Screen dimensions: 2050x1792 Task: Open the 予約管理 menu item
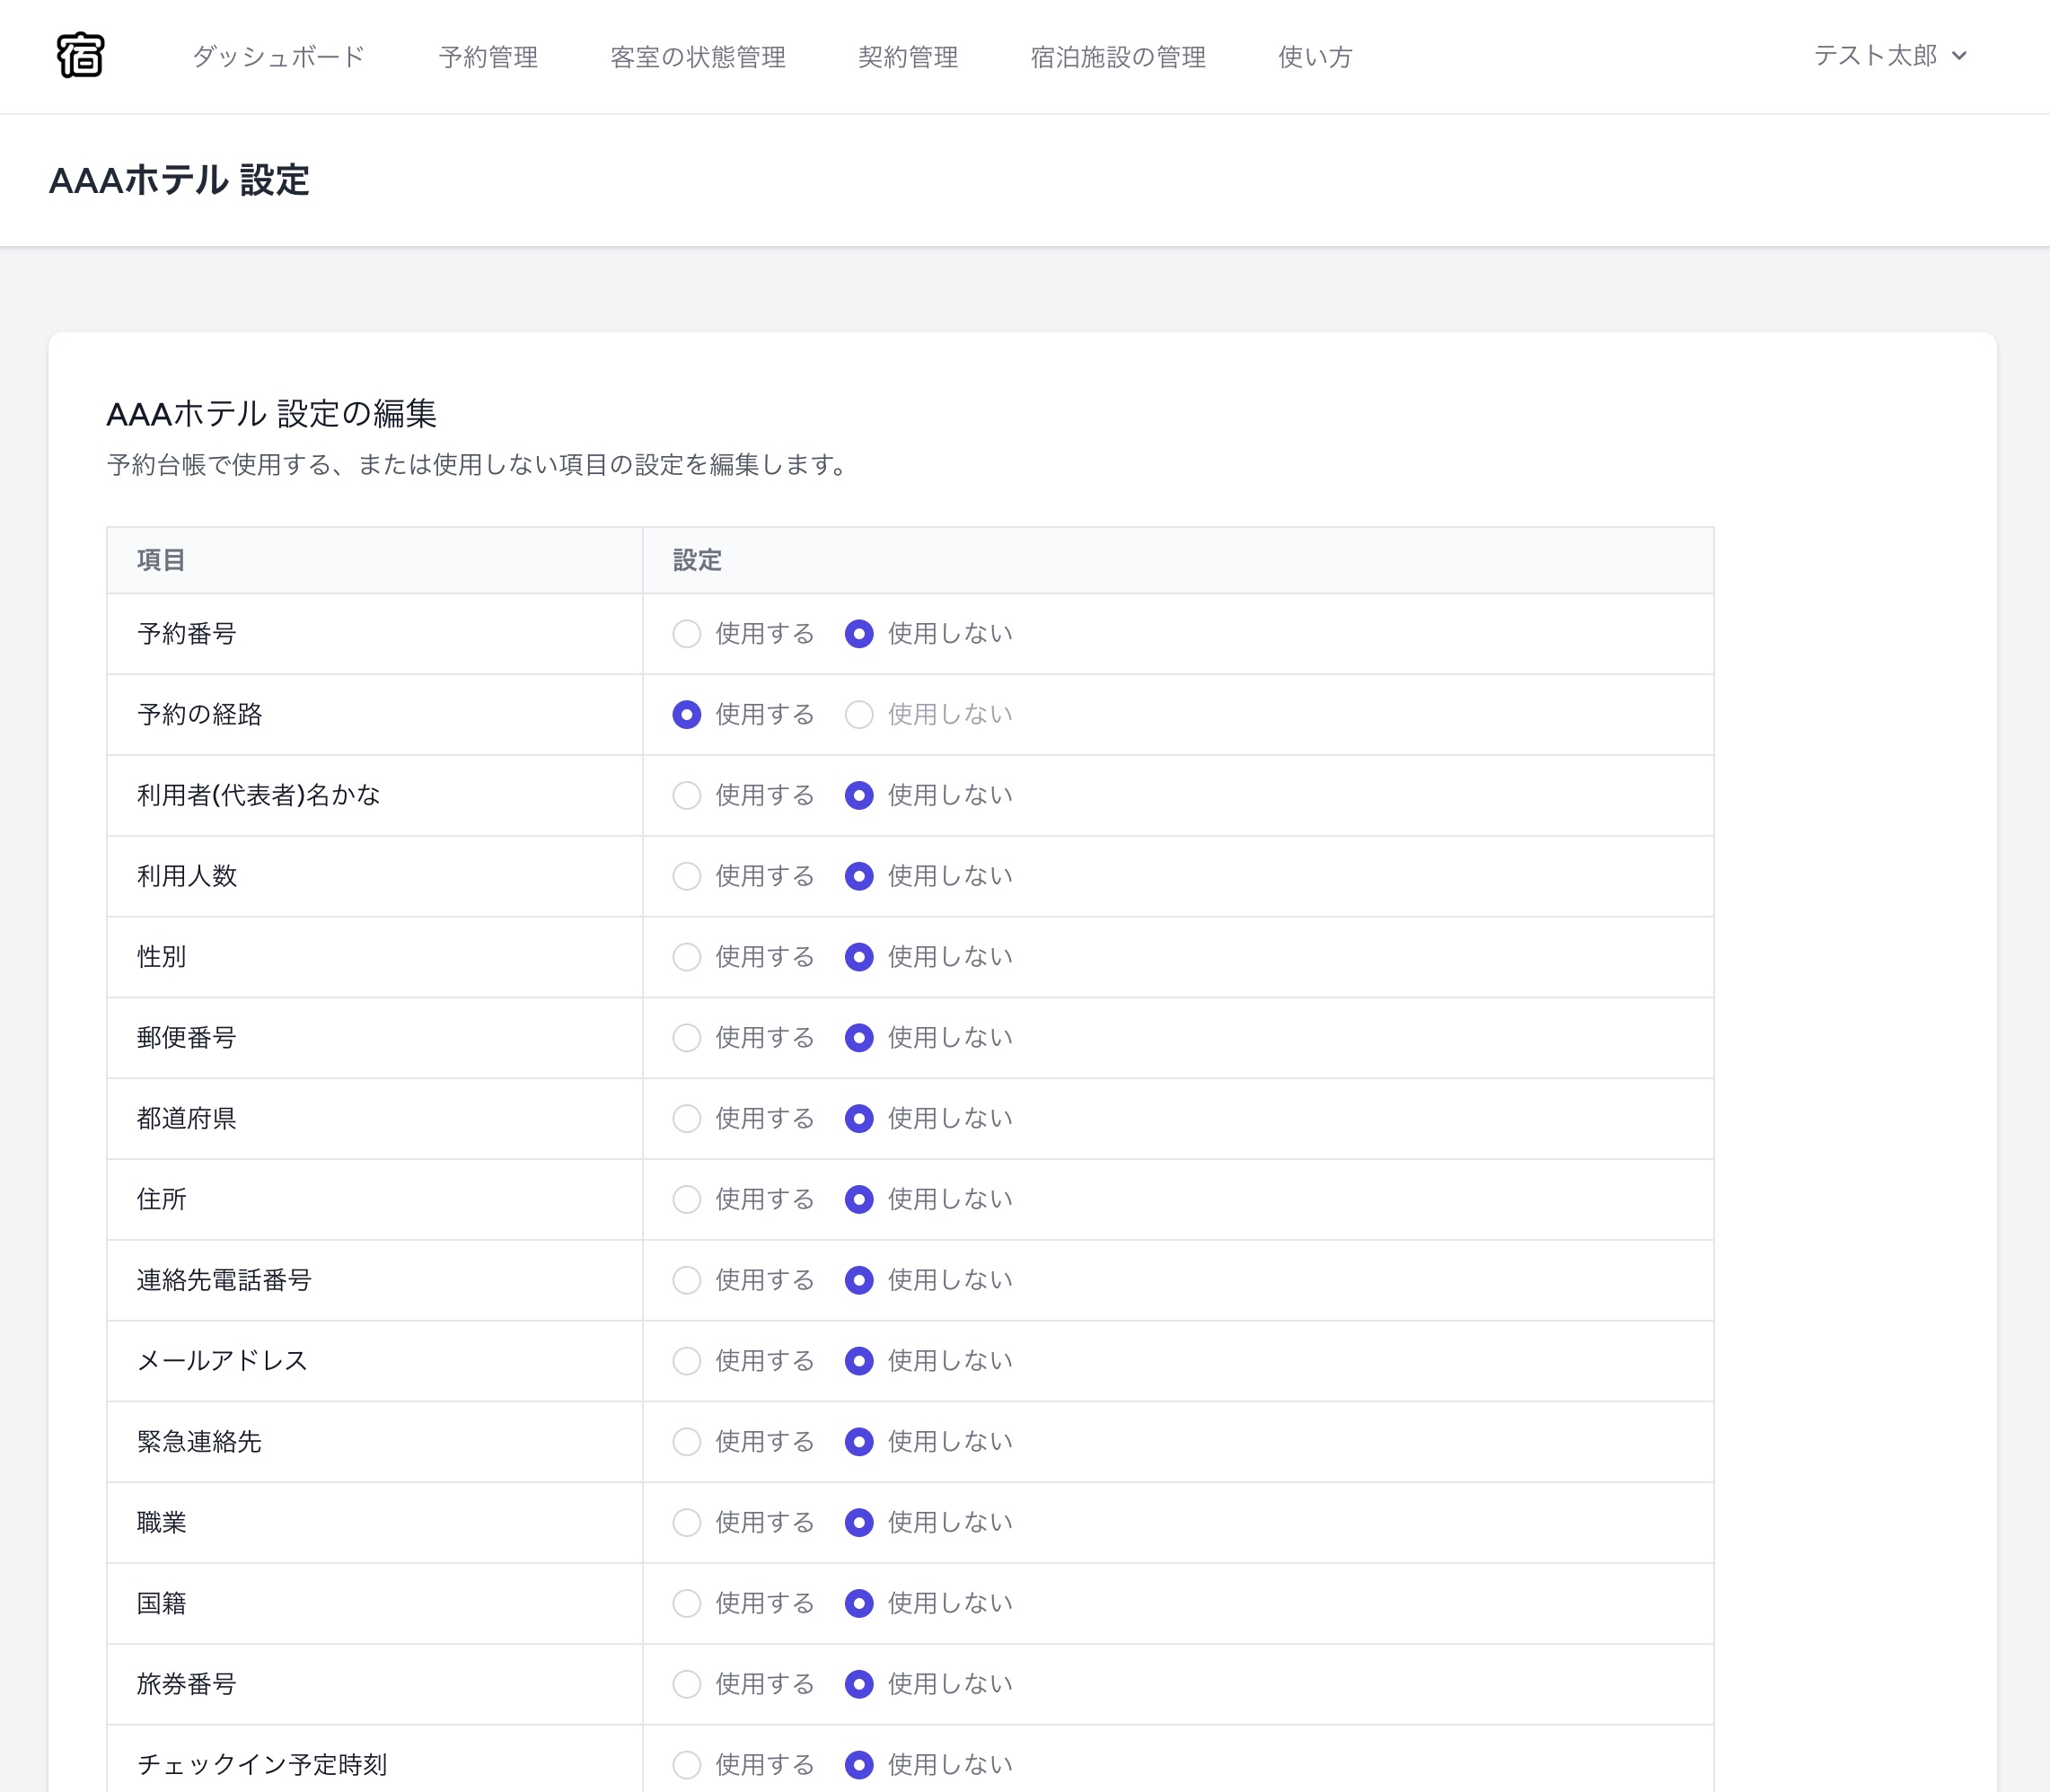pyautogui.click(x=487, y=57)
